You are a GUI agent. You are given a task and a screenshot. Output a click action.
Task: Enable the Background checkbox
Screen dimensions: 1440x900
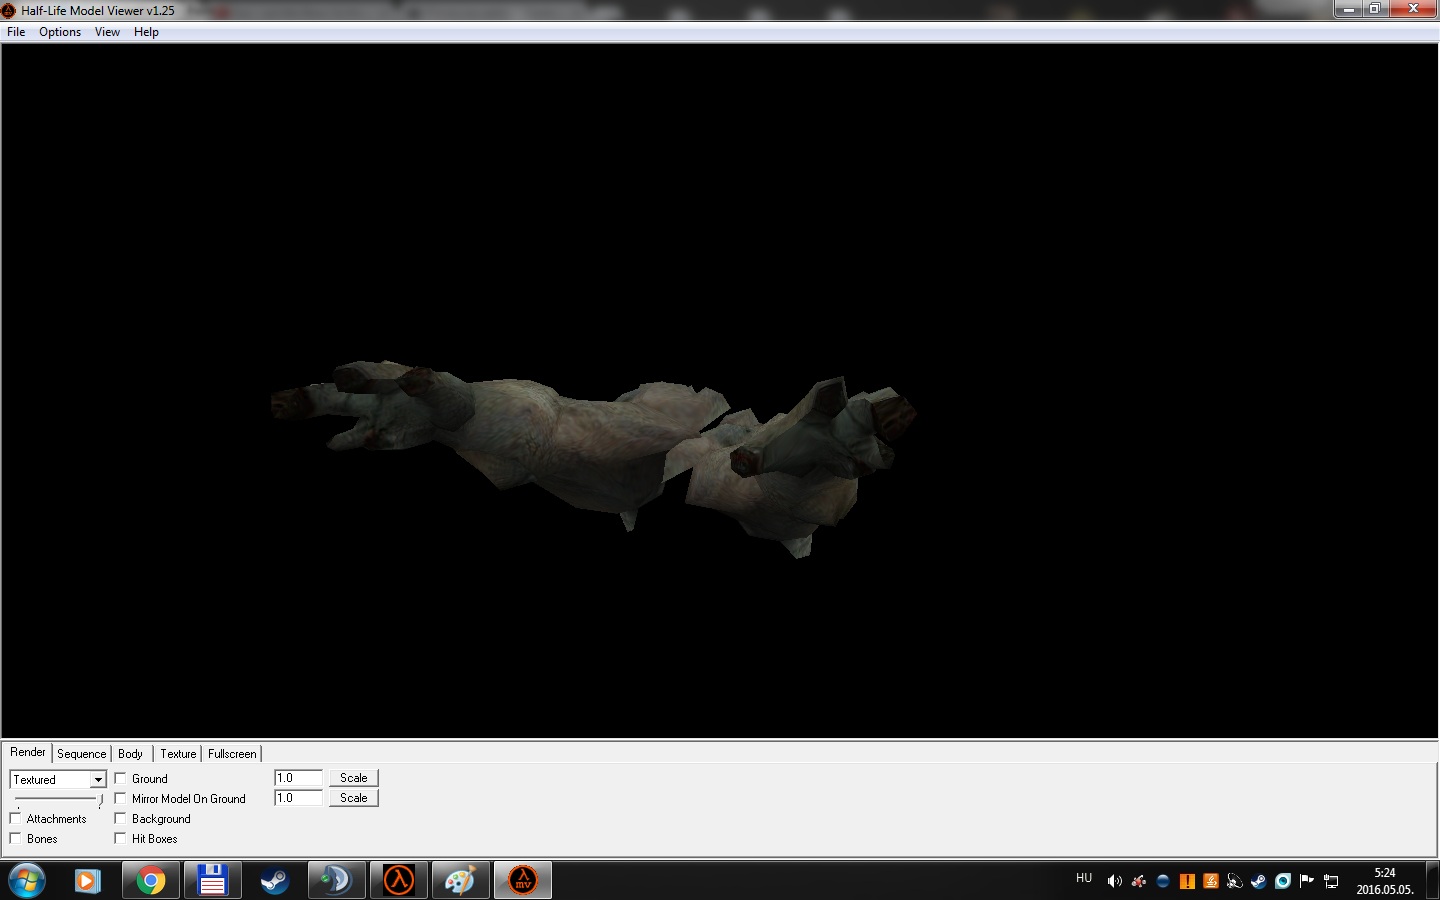pos(120,818)
